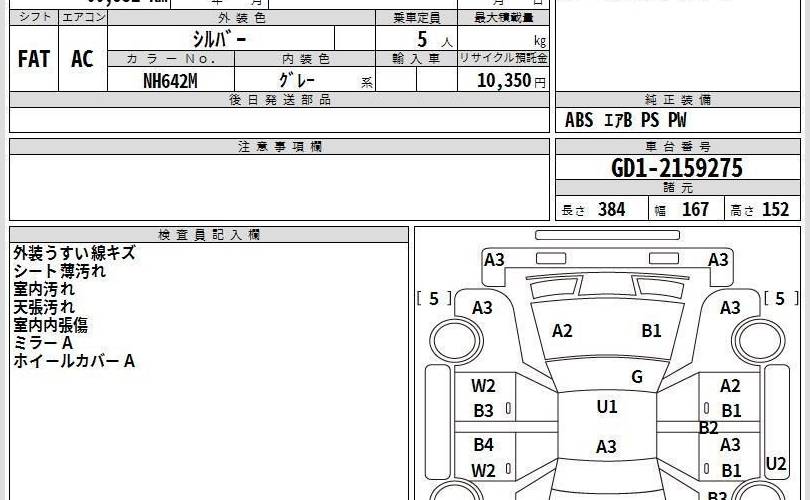Select chassis number GD1-2159275
810x500 pixels.
pos(676,168)
